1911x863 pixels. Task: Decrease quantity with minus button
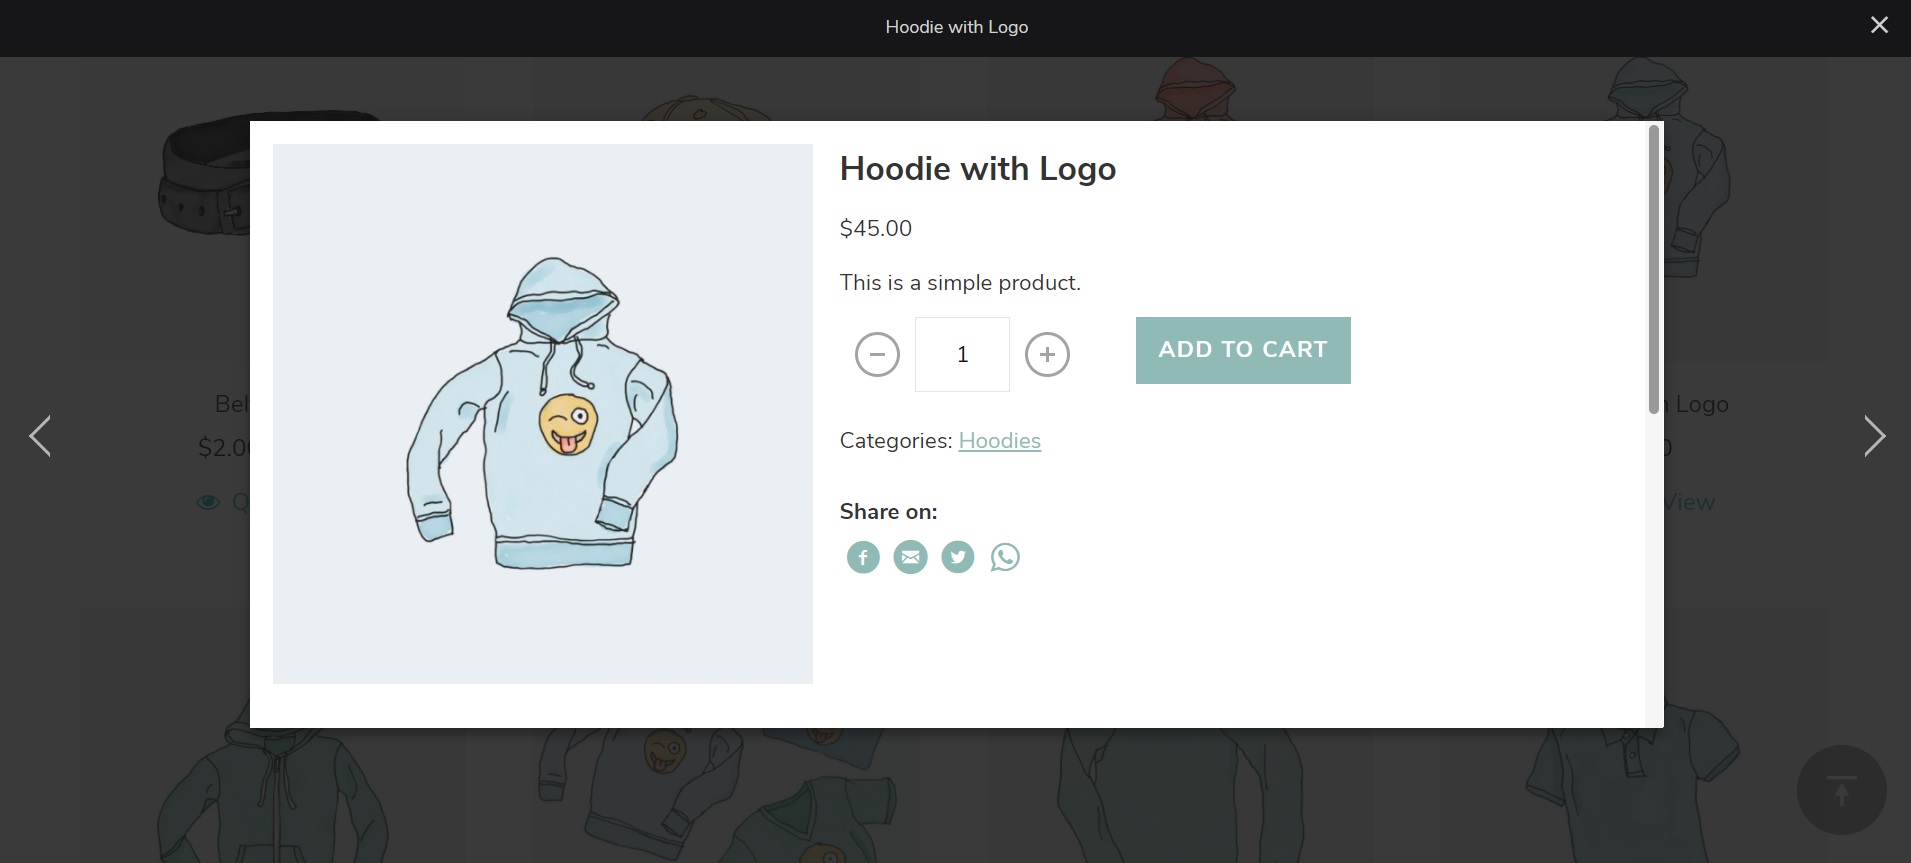[877, 354]
